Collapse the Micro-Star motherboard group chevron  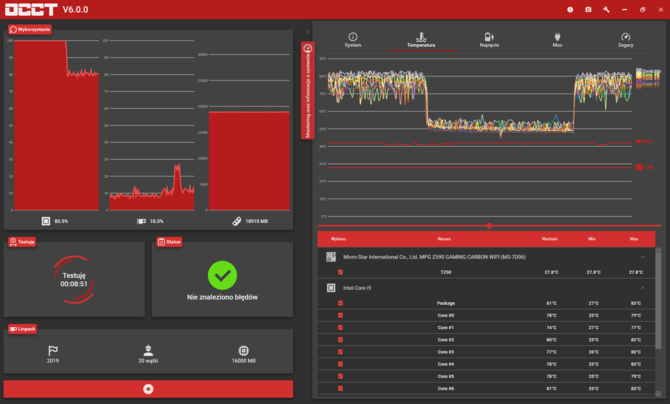pos(642,257)
